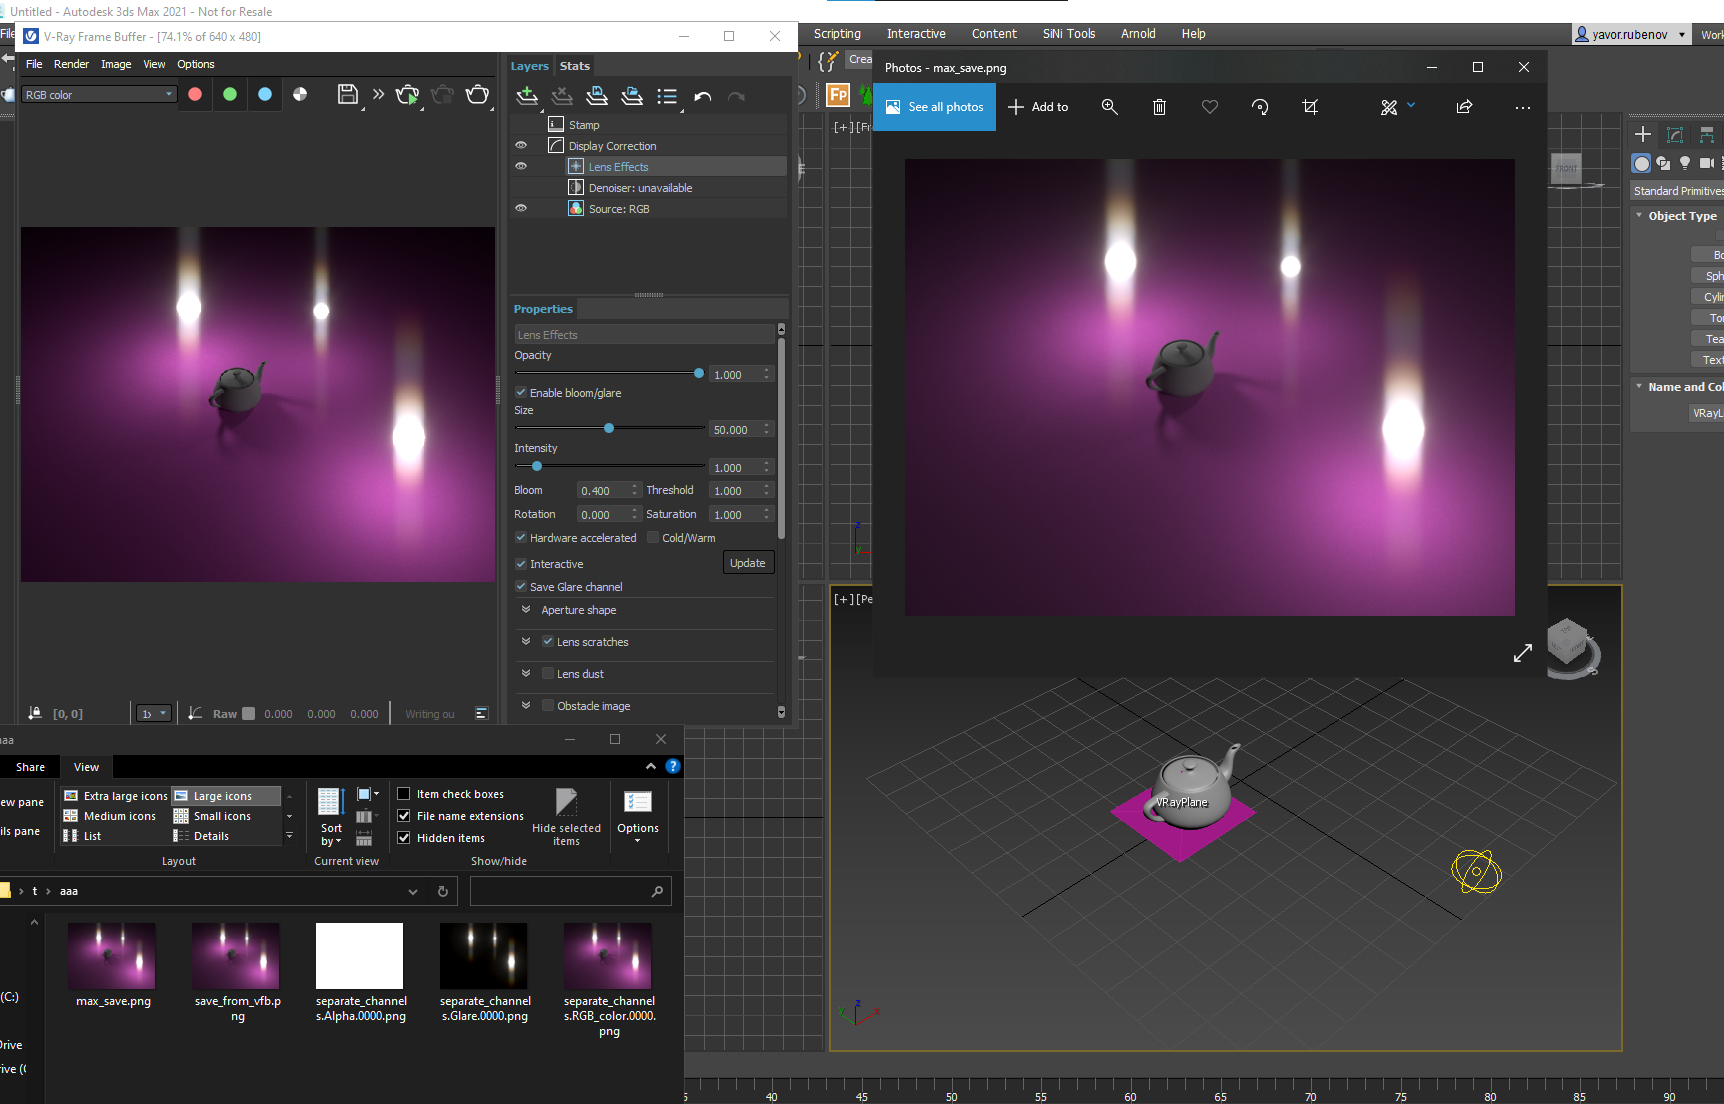Screen dimensions: 1724x1104
Task: Click the load layer preset icon
Action: pos(632,96)
